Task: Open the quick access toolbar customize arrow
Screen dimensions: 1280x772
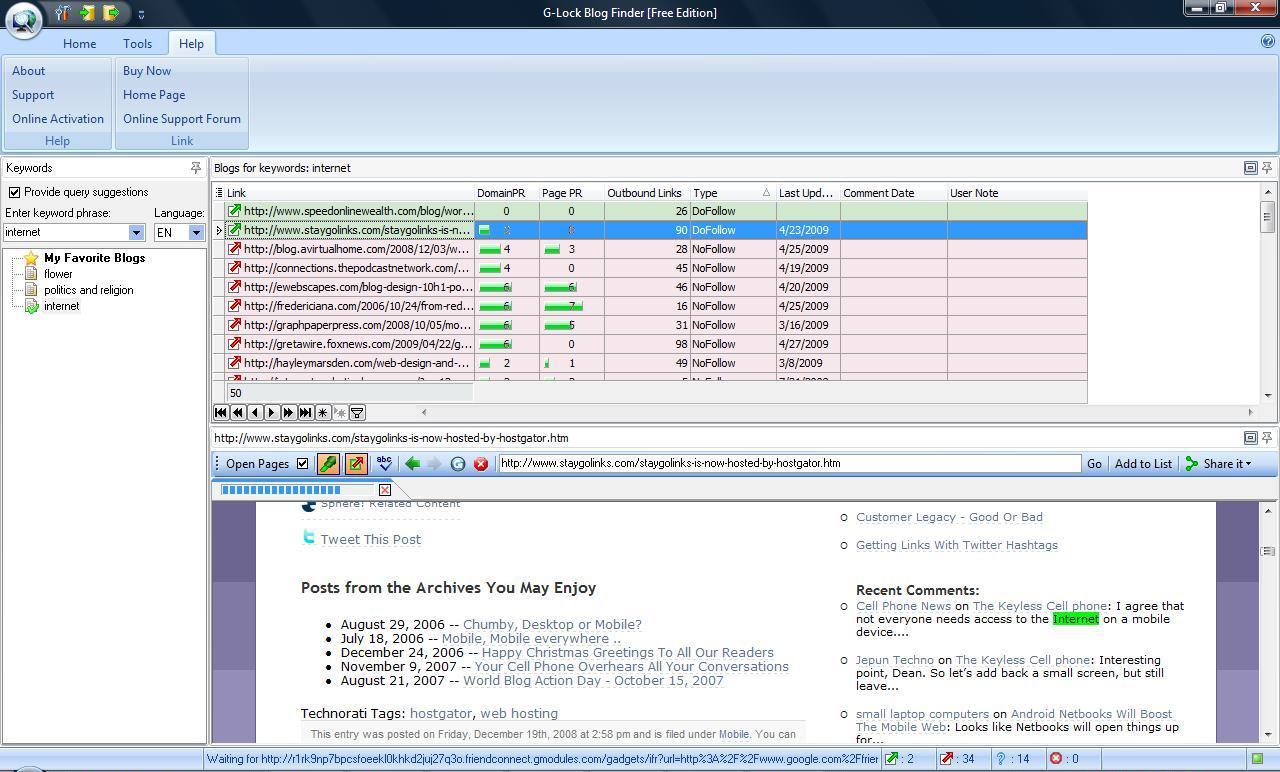Action: (141, 14)
